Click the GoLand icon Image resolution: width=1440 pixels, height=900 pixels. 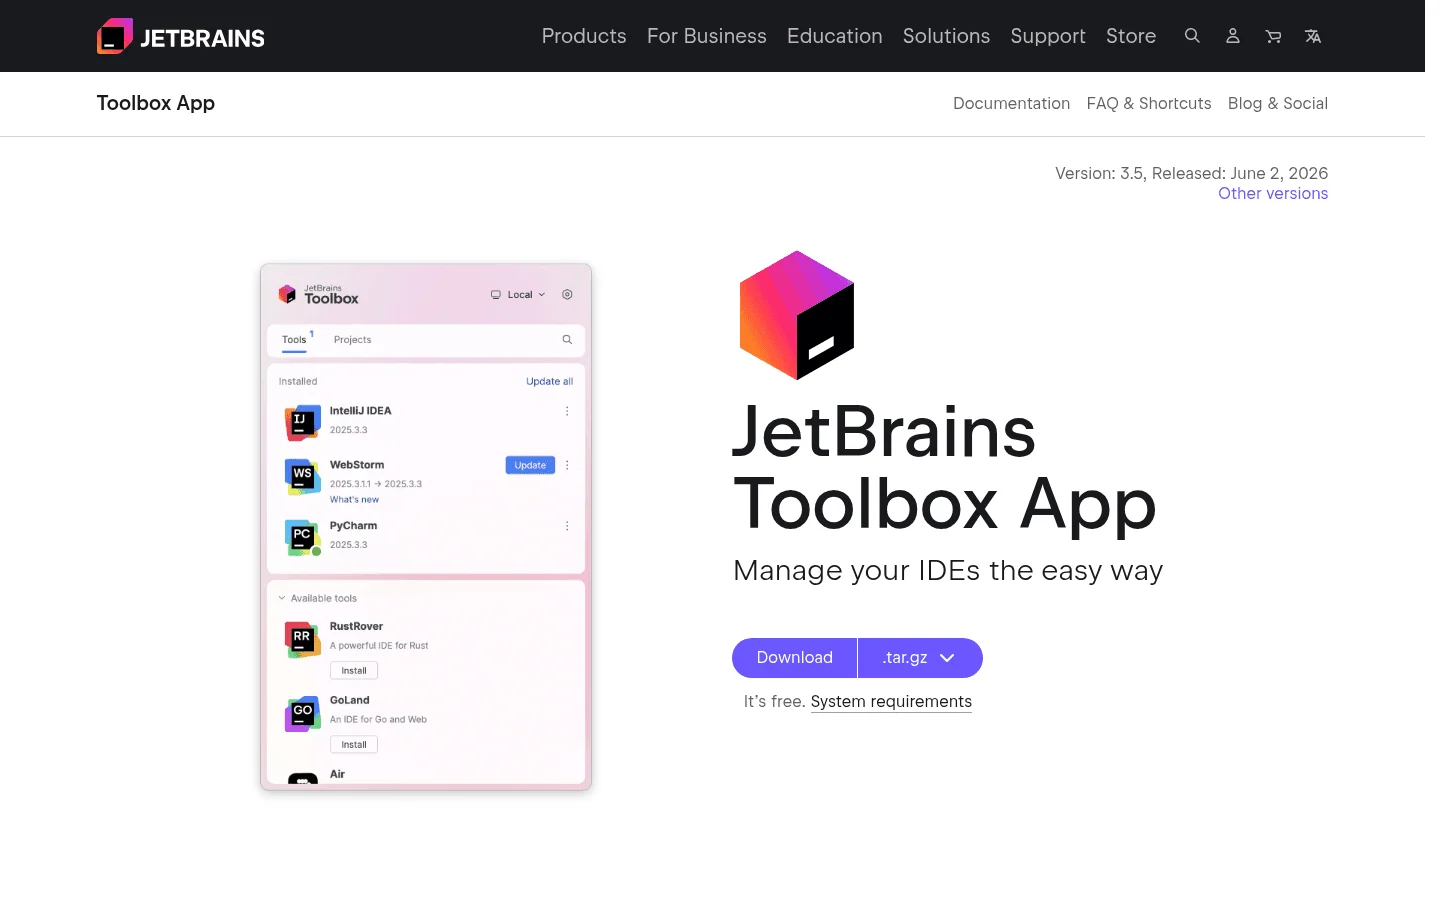pos(302,713)
